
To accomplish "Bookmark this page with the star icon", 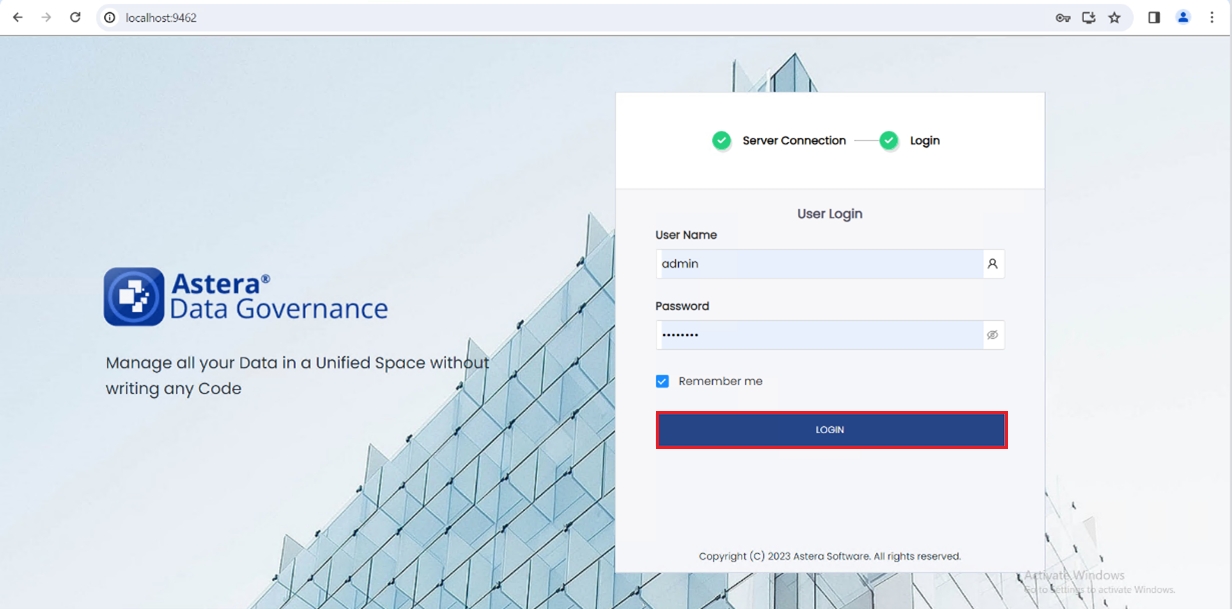I will pos(1114,18).
